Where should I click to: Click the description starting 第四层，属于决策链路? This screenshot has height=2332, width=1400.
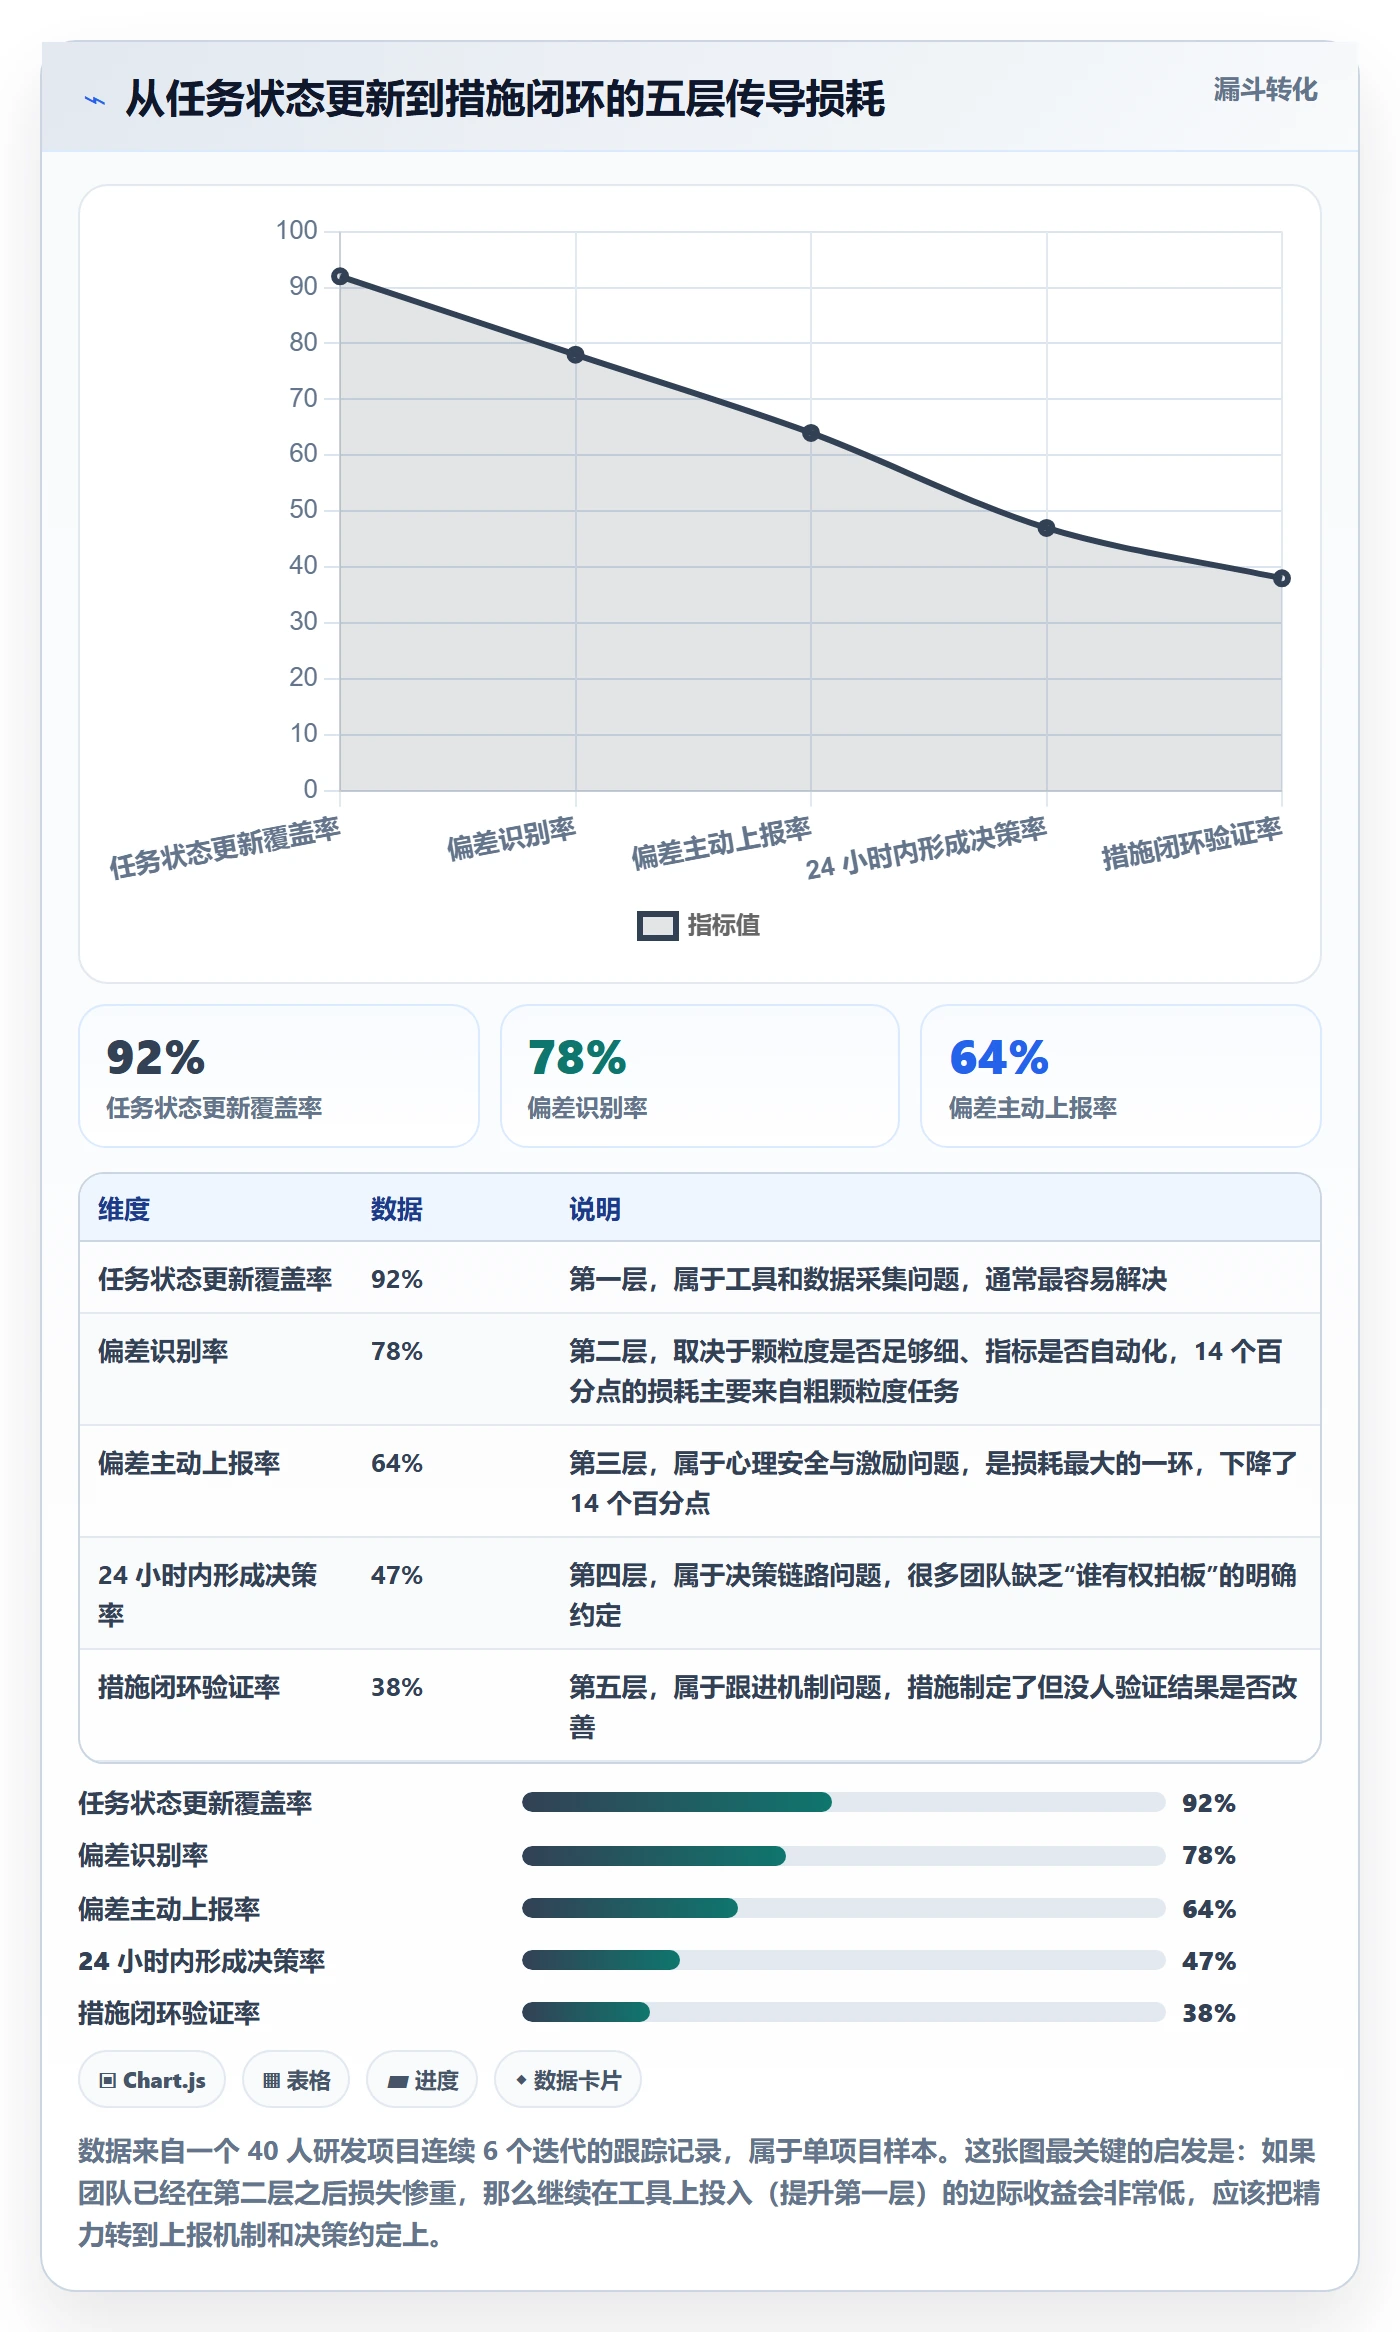pyautogui.click(x=933, y=1595)
